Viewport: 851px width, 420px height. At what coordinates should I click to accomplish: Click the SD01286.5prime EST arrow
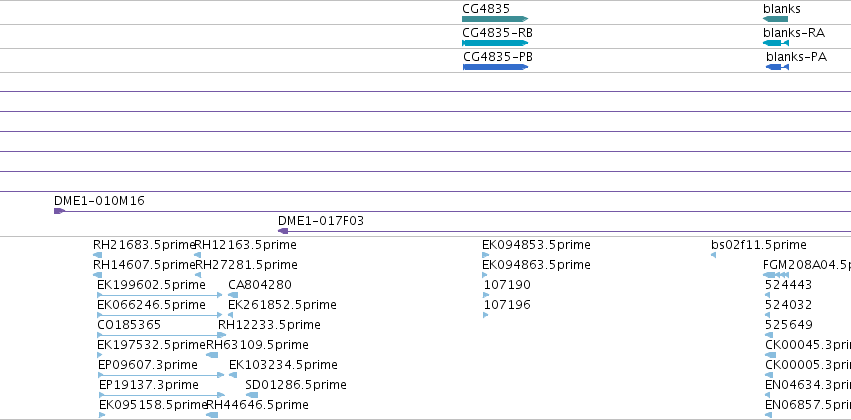tap(252, 395)
